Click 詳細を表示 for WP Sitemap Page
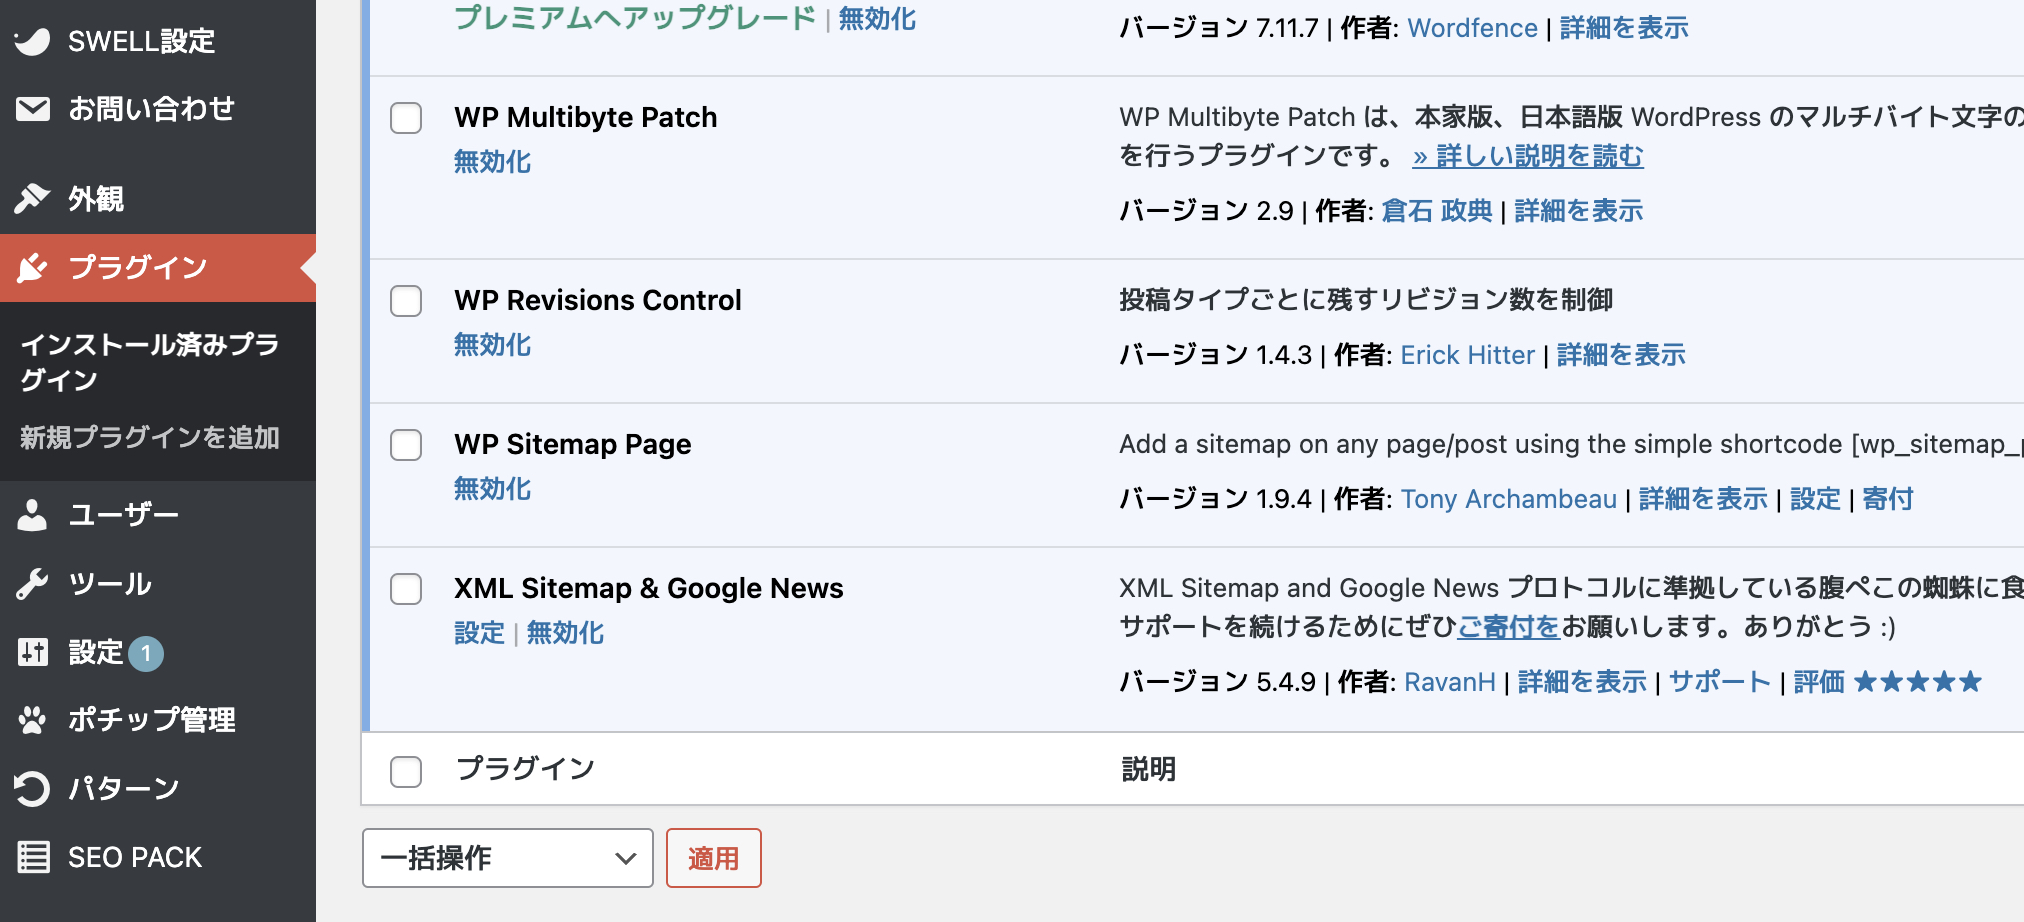The width and height of the screenshot is (2024, 922). click(x=1704, y=499)
